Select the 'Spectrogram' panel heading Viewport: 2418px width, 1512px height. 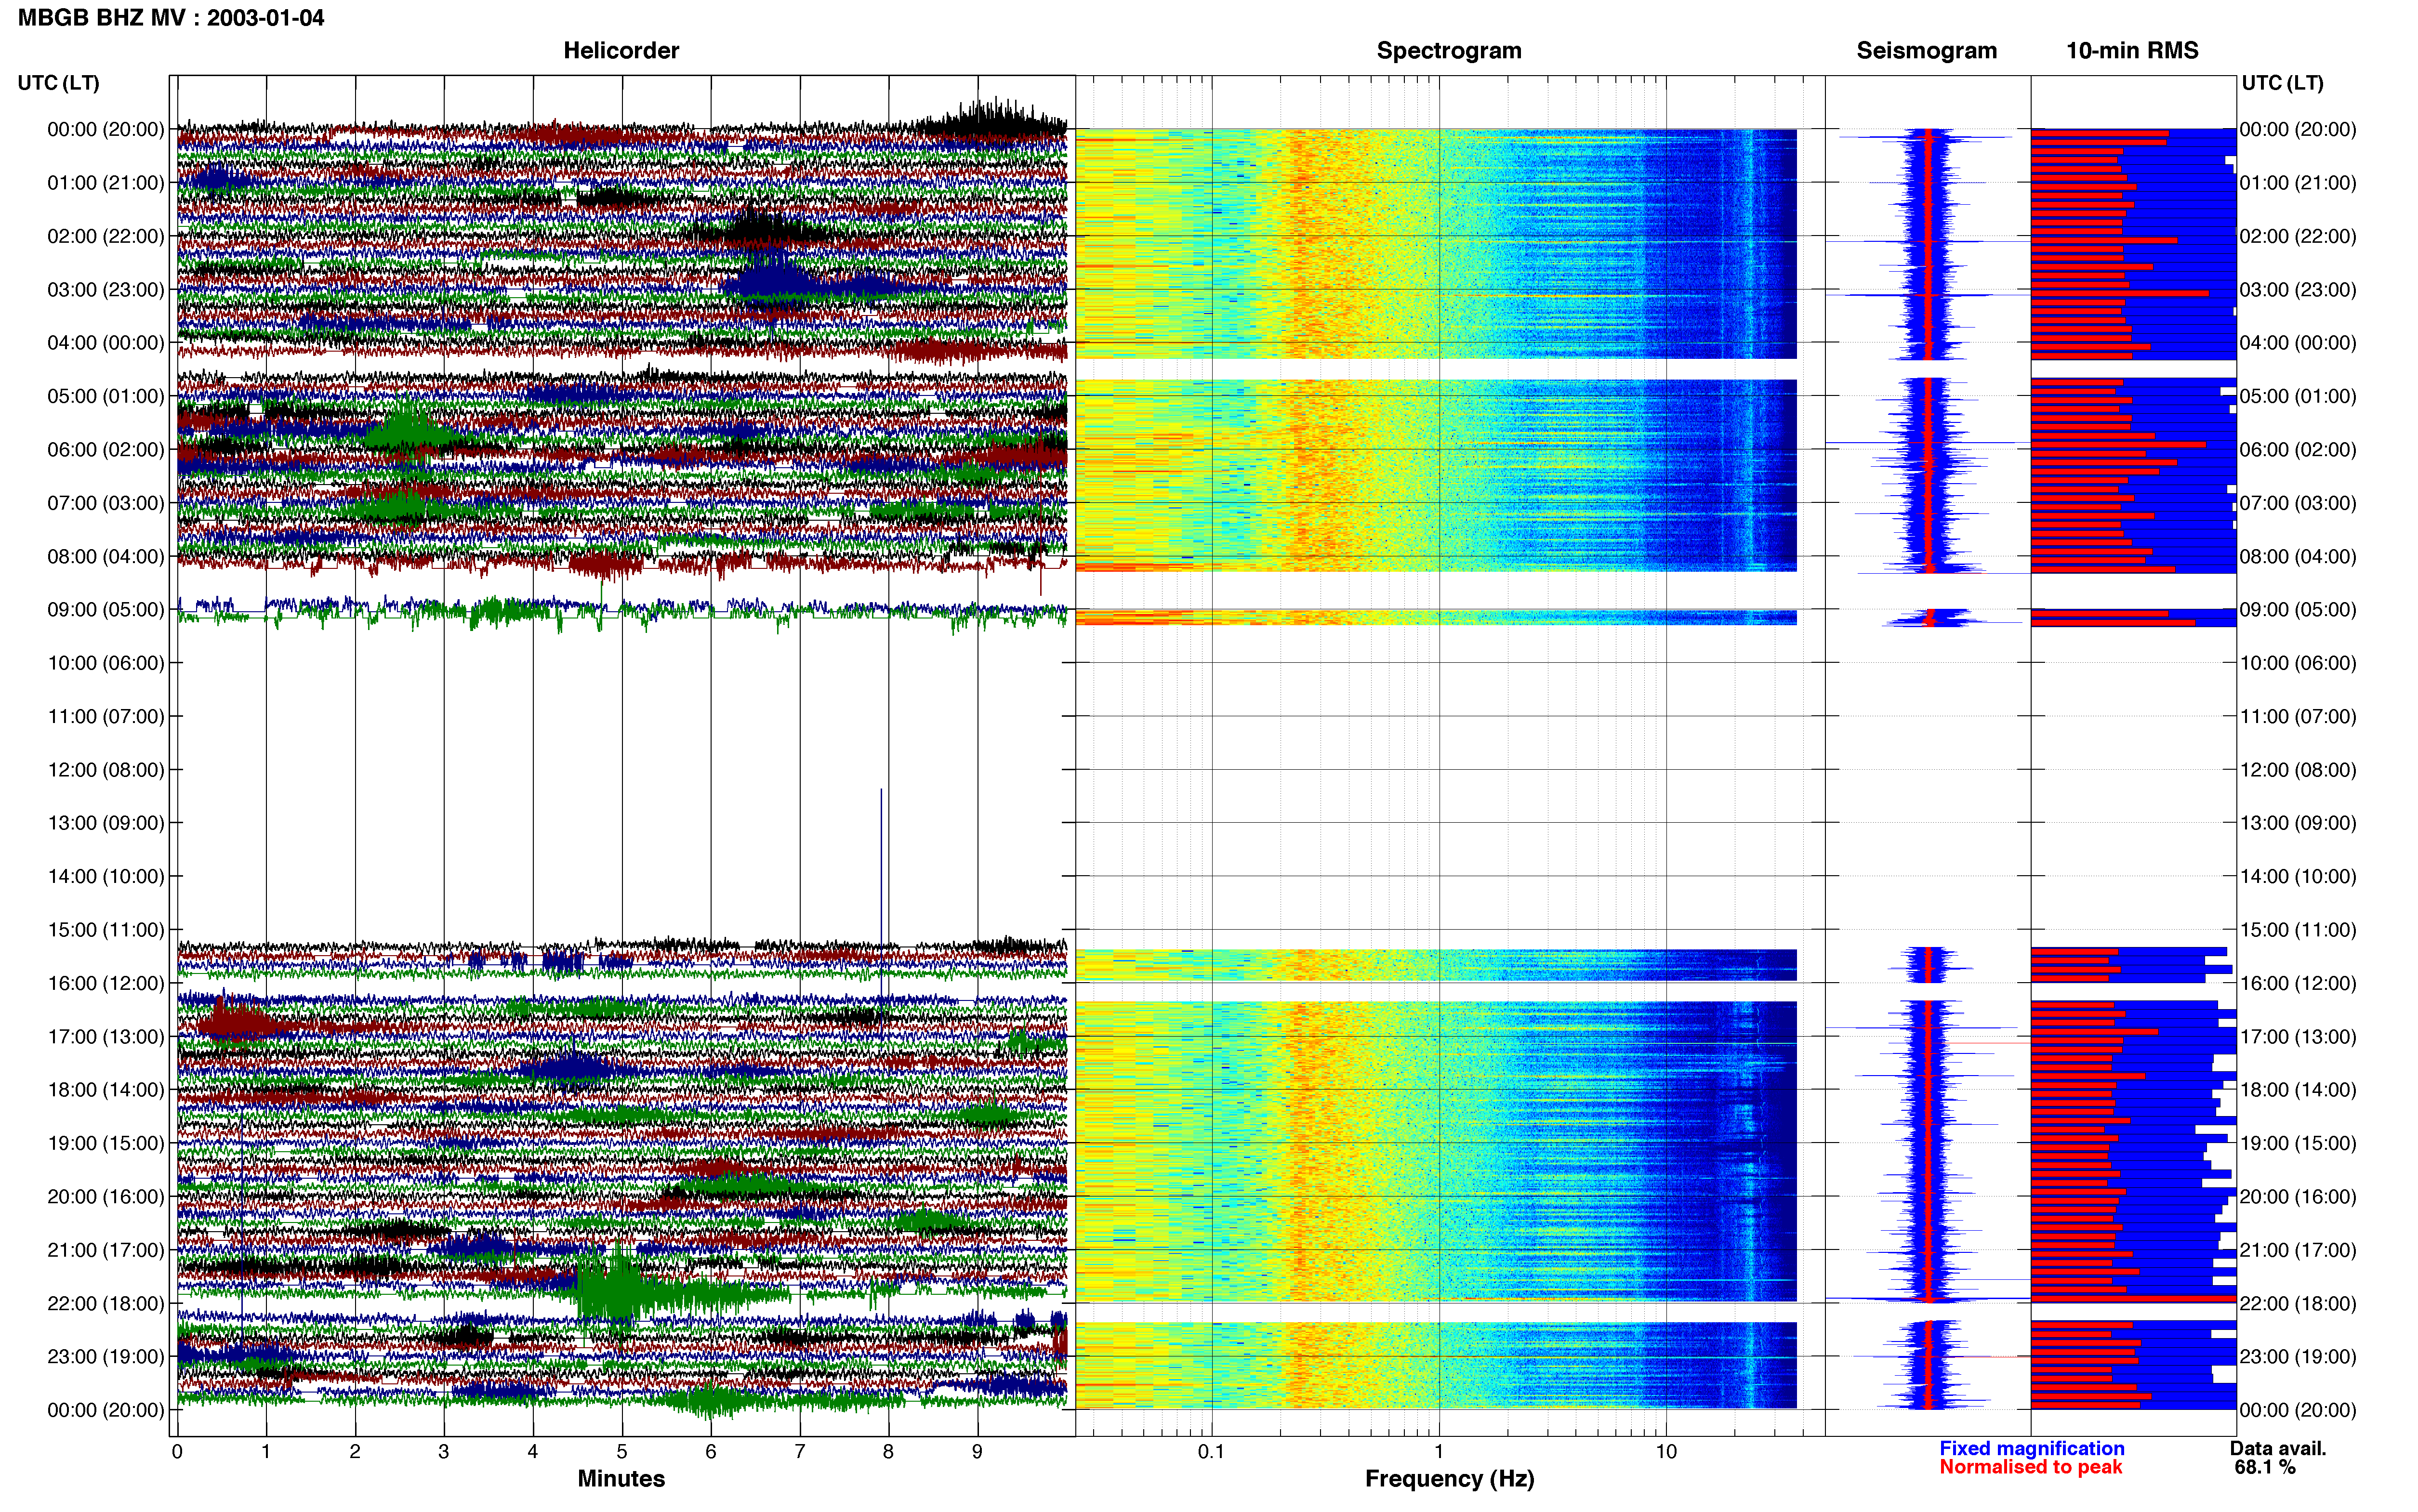(x=1449, y=51)
